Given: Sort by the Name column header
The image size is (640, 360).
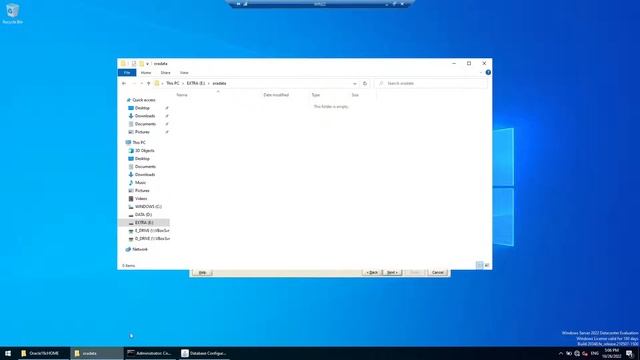Looking at the screenshot, I should click(182, 95).
